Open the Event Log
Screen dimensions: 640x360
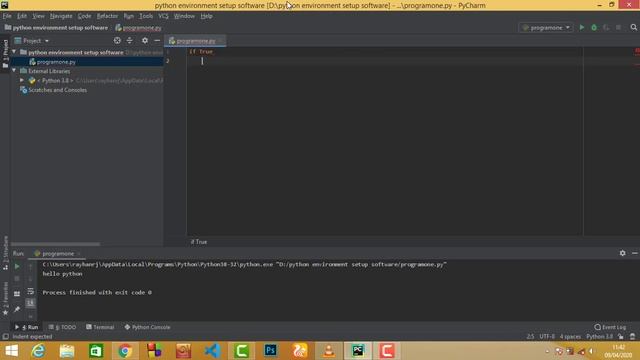click(x=610, y=327)
